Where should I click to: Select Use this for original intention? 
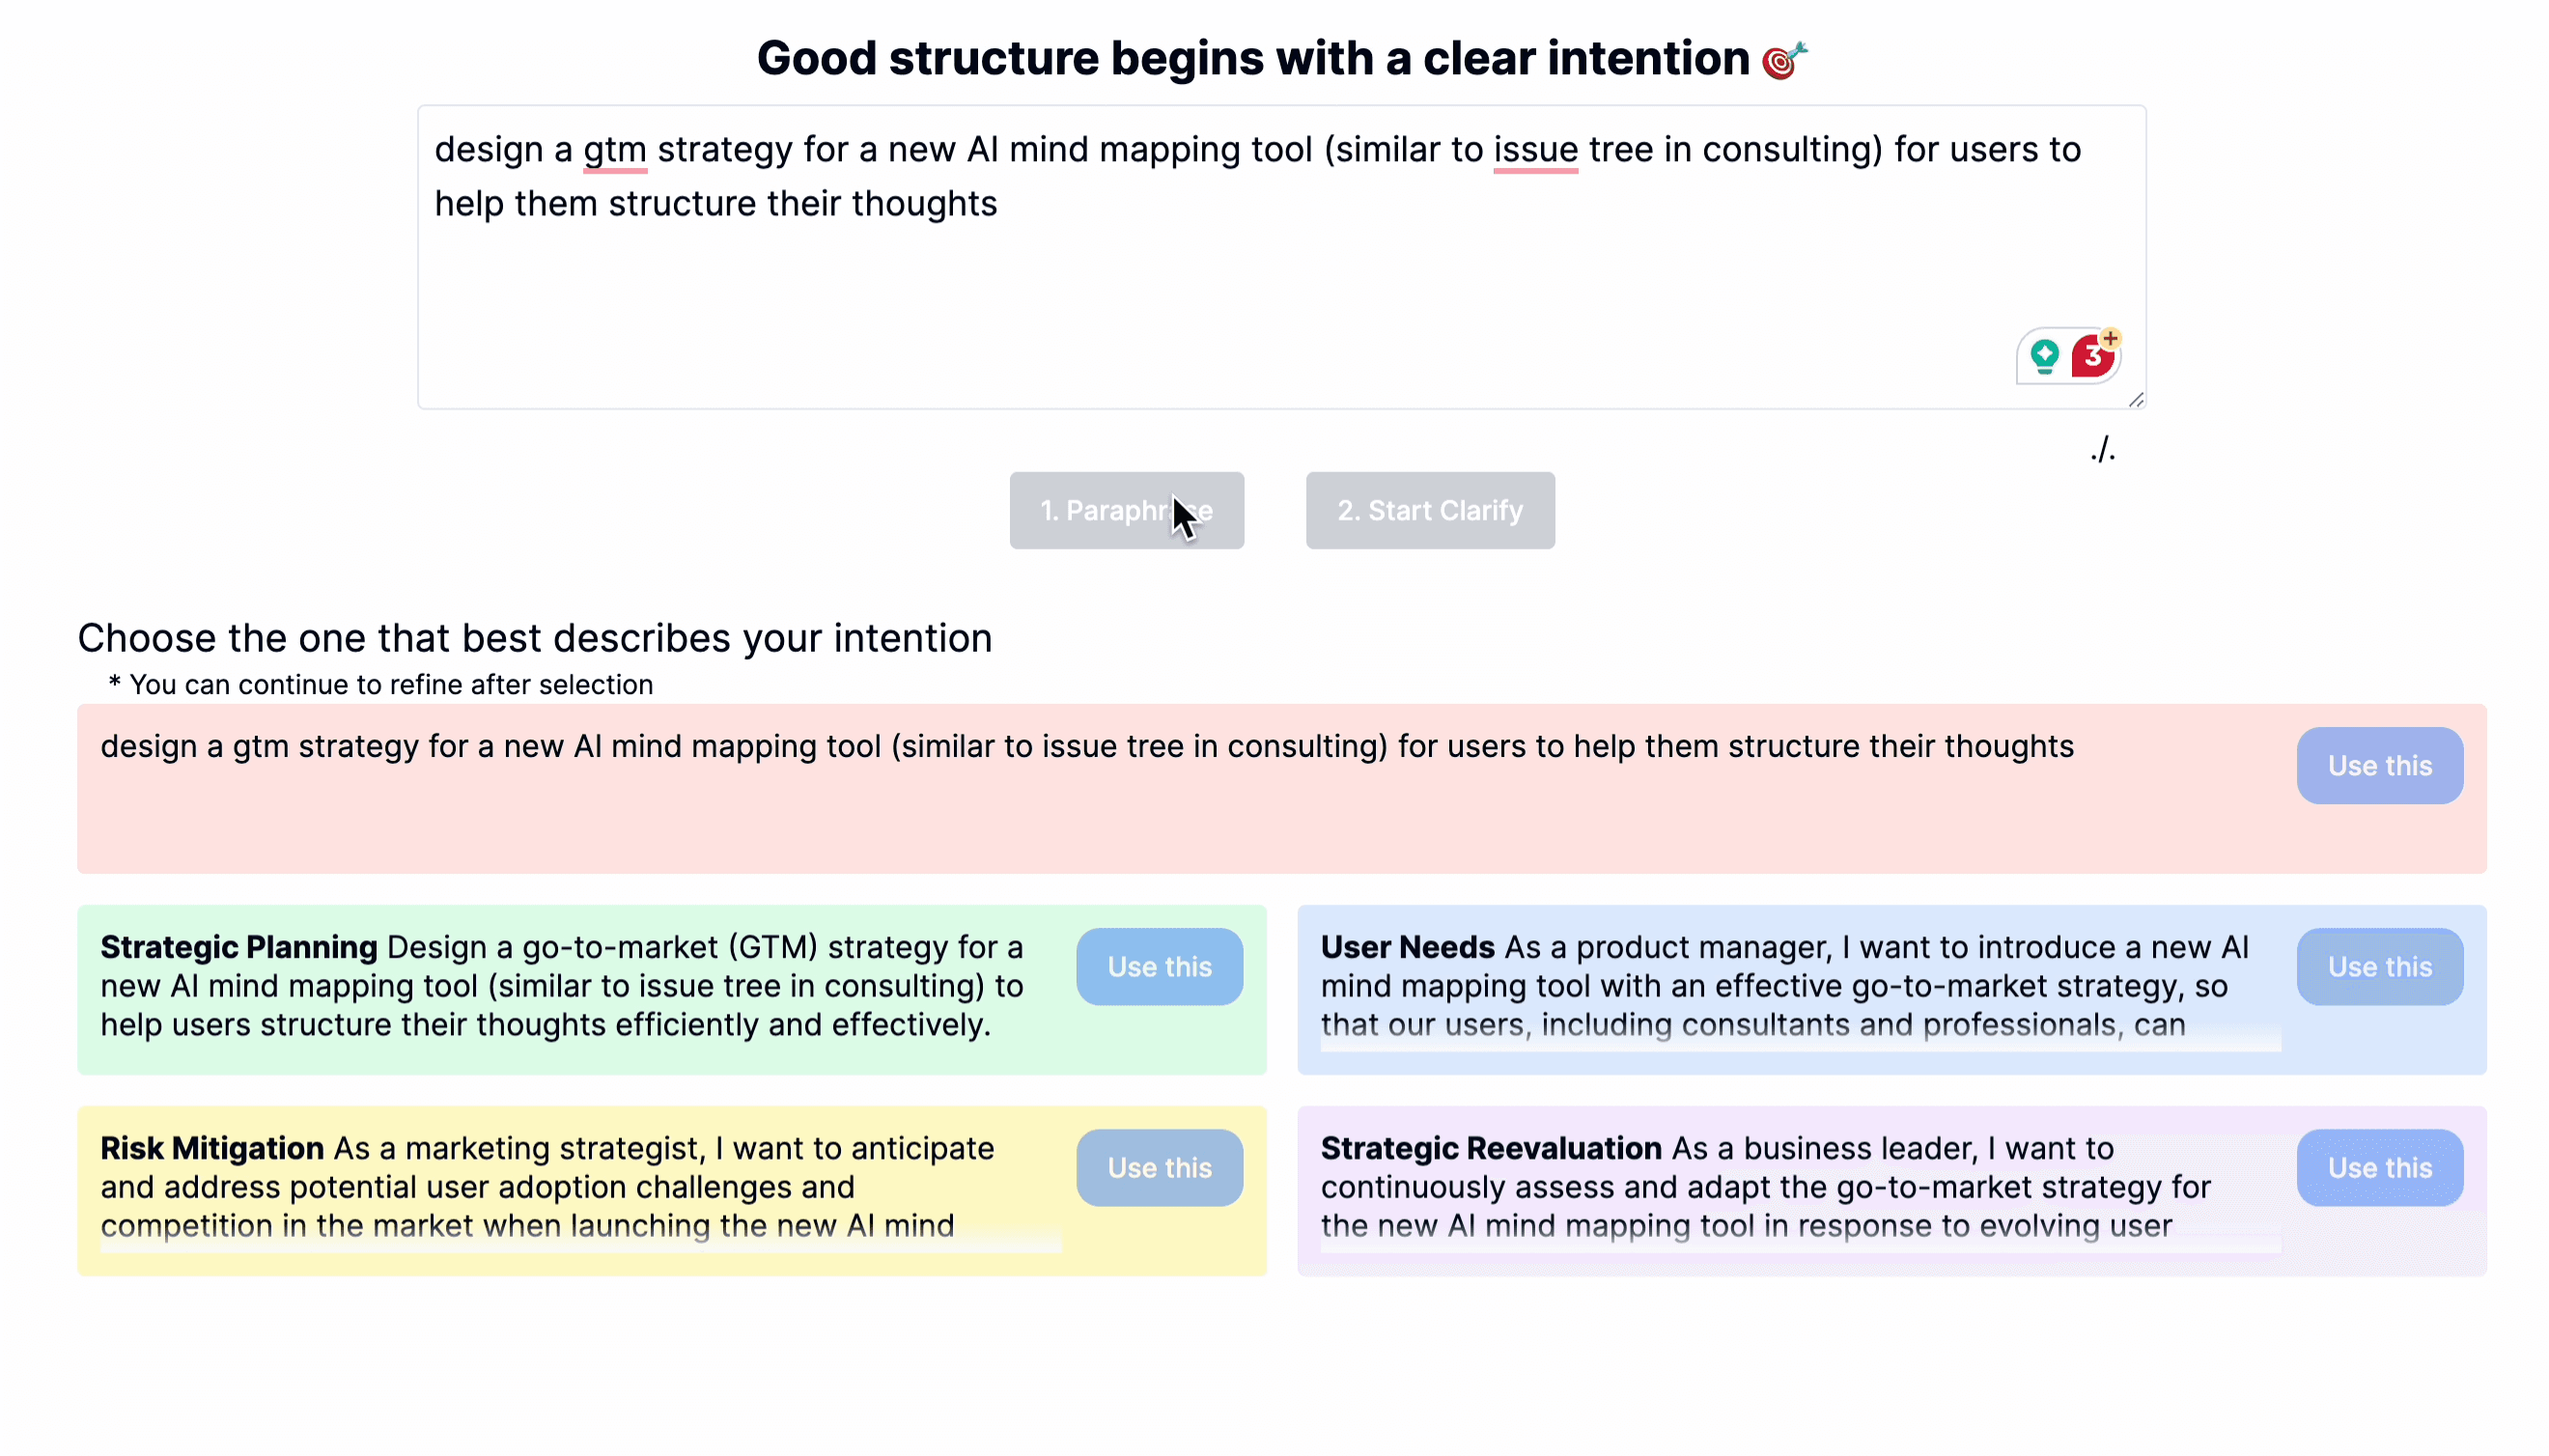(2379, 765)
